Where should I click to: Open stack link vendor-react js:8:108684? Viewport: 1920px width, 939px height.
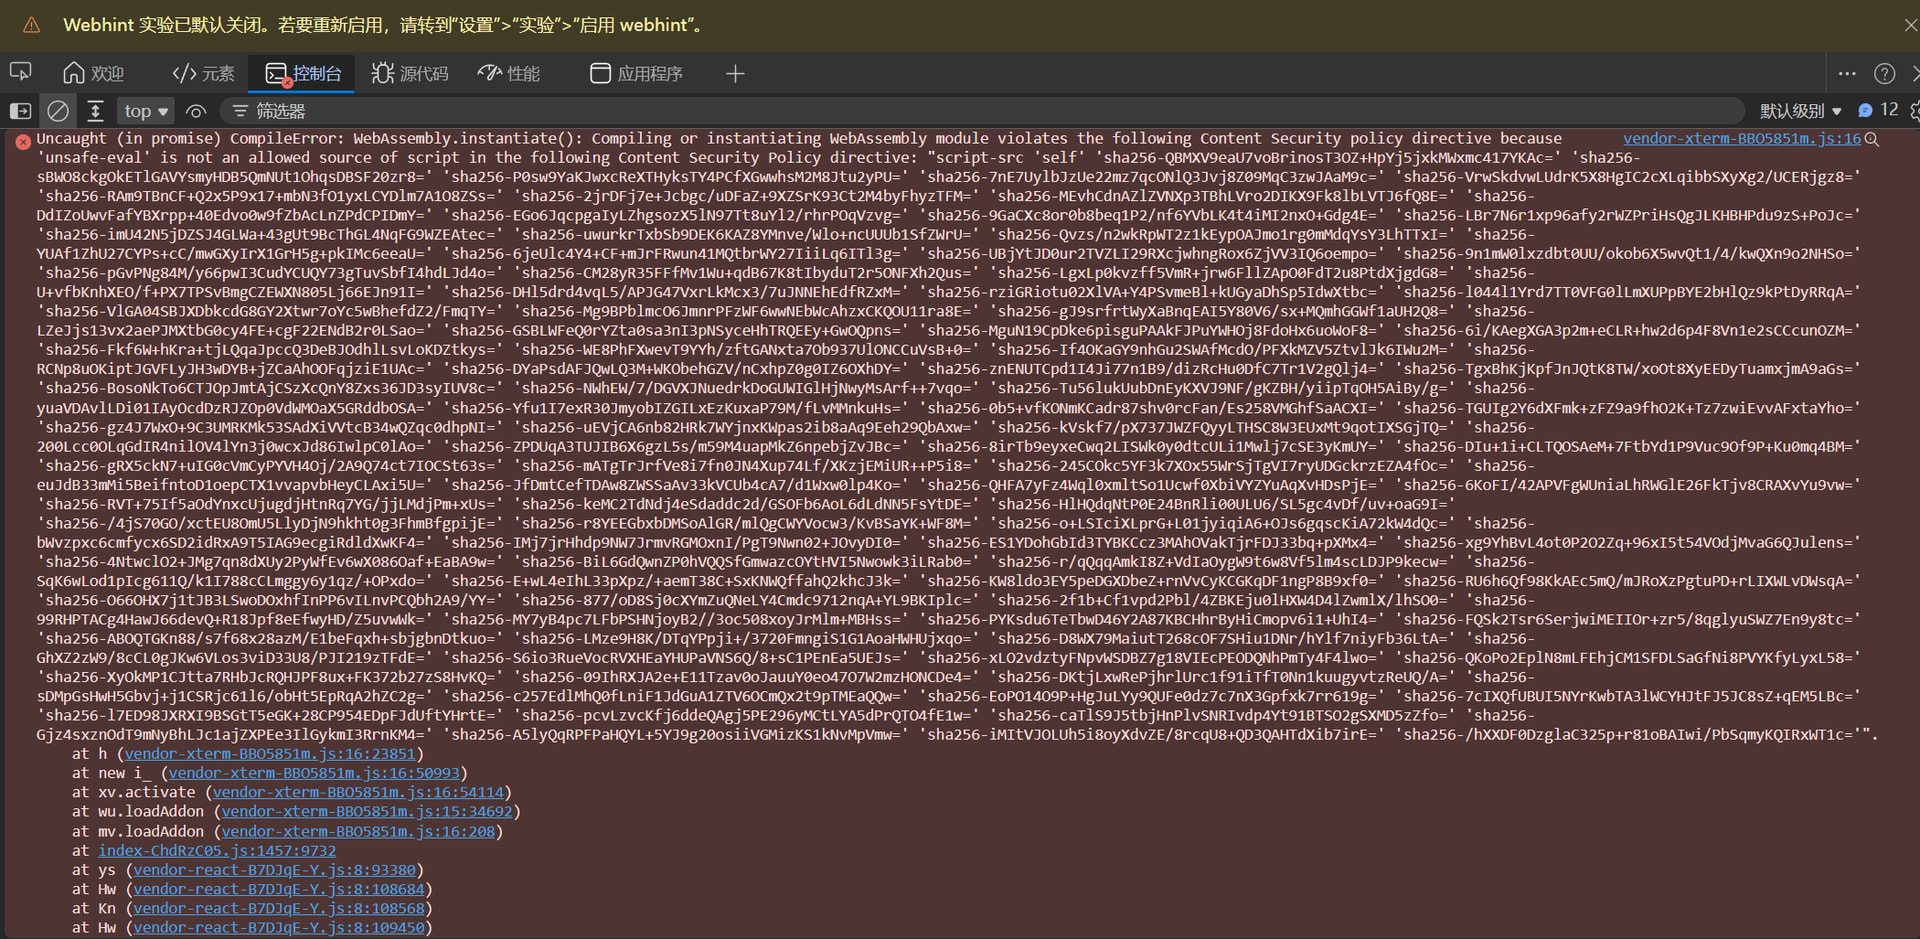(x=279, y=888)
